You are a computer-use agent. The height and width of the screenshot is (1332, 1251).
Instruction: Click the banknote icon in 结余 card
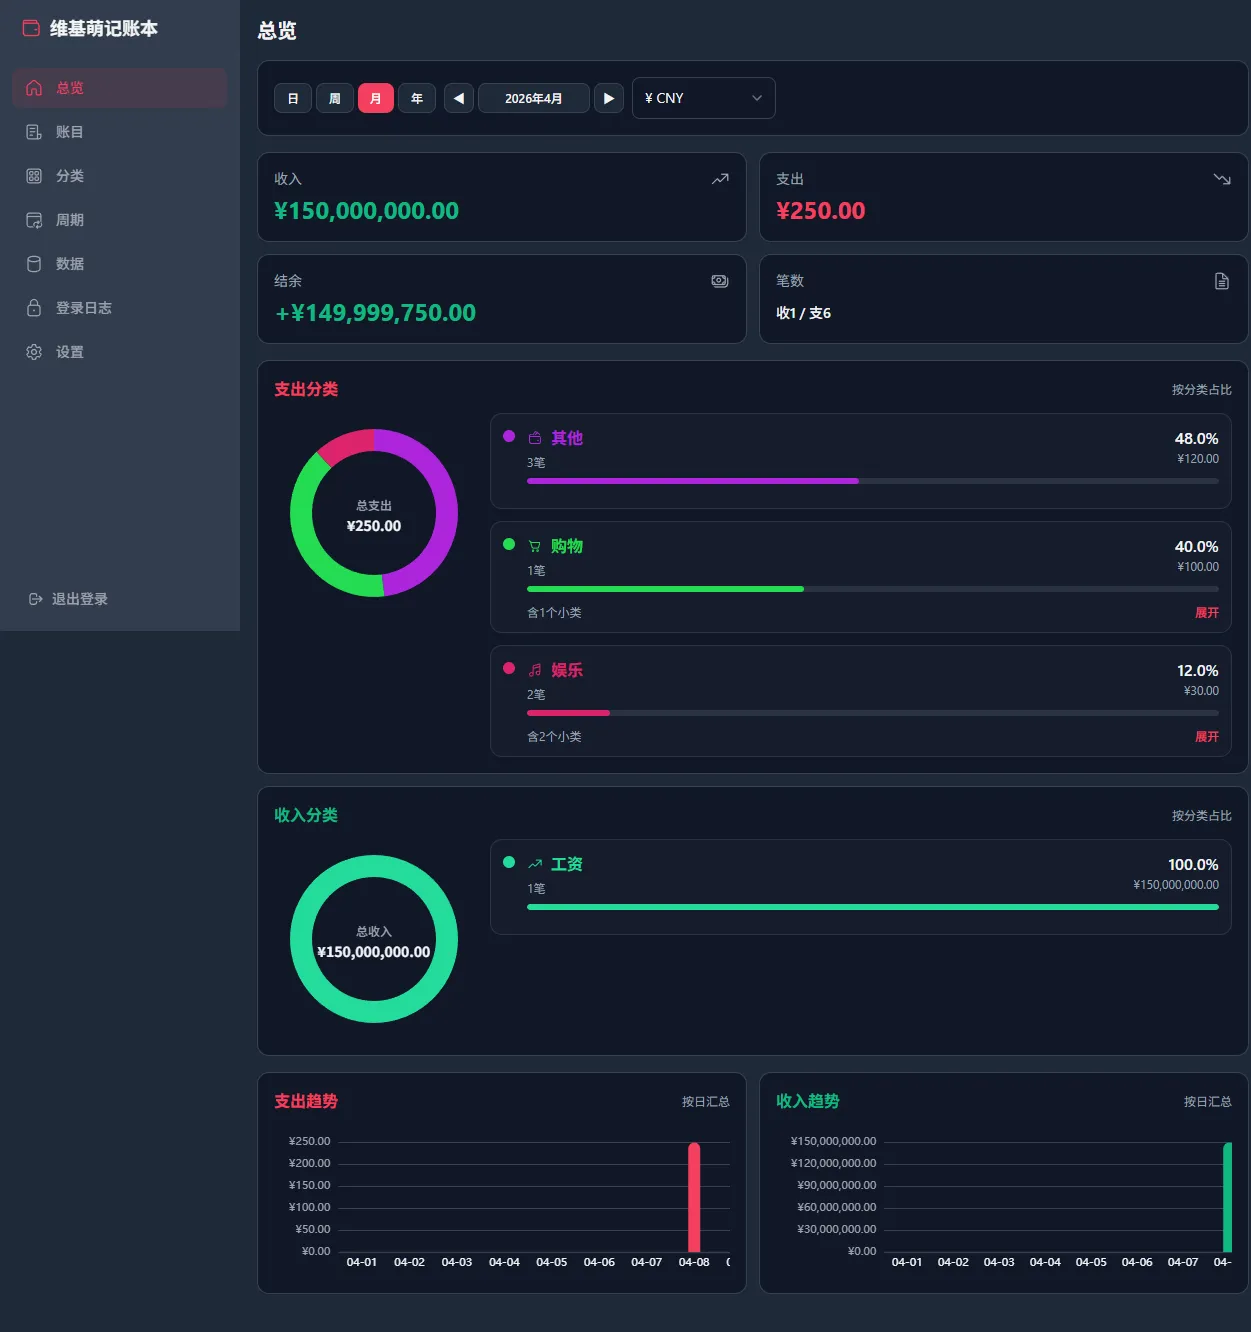[x=720, y=281]
